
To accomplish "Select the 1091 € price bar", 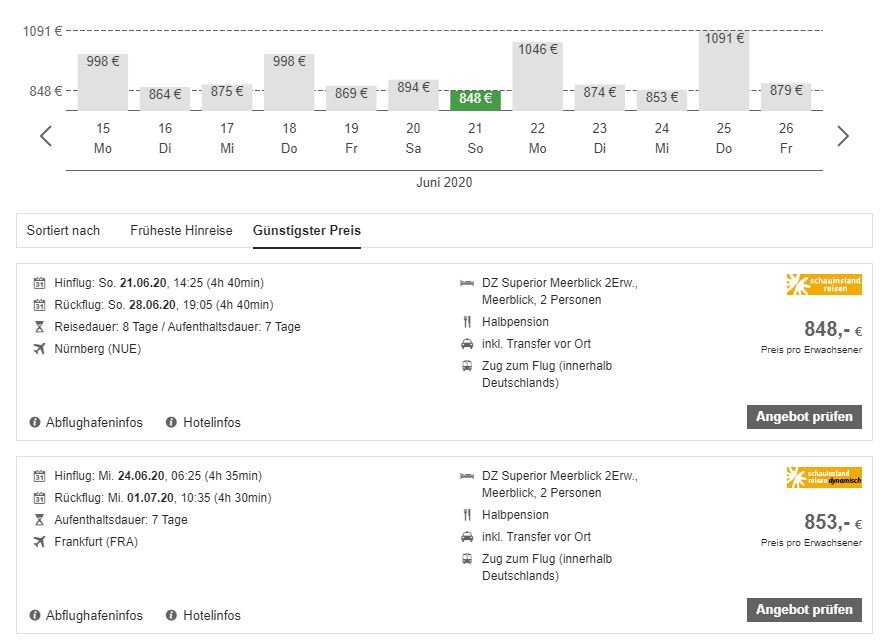I will (x=724, y=70).
